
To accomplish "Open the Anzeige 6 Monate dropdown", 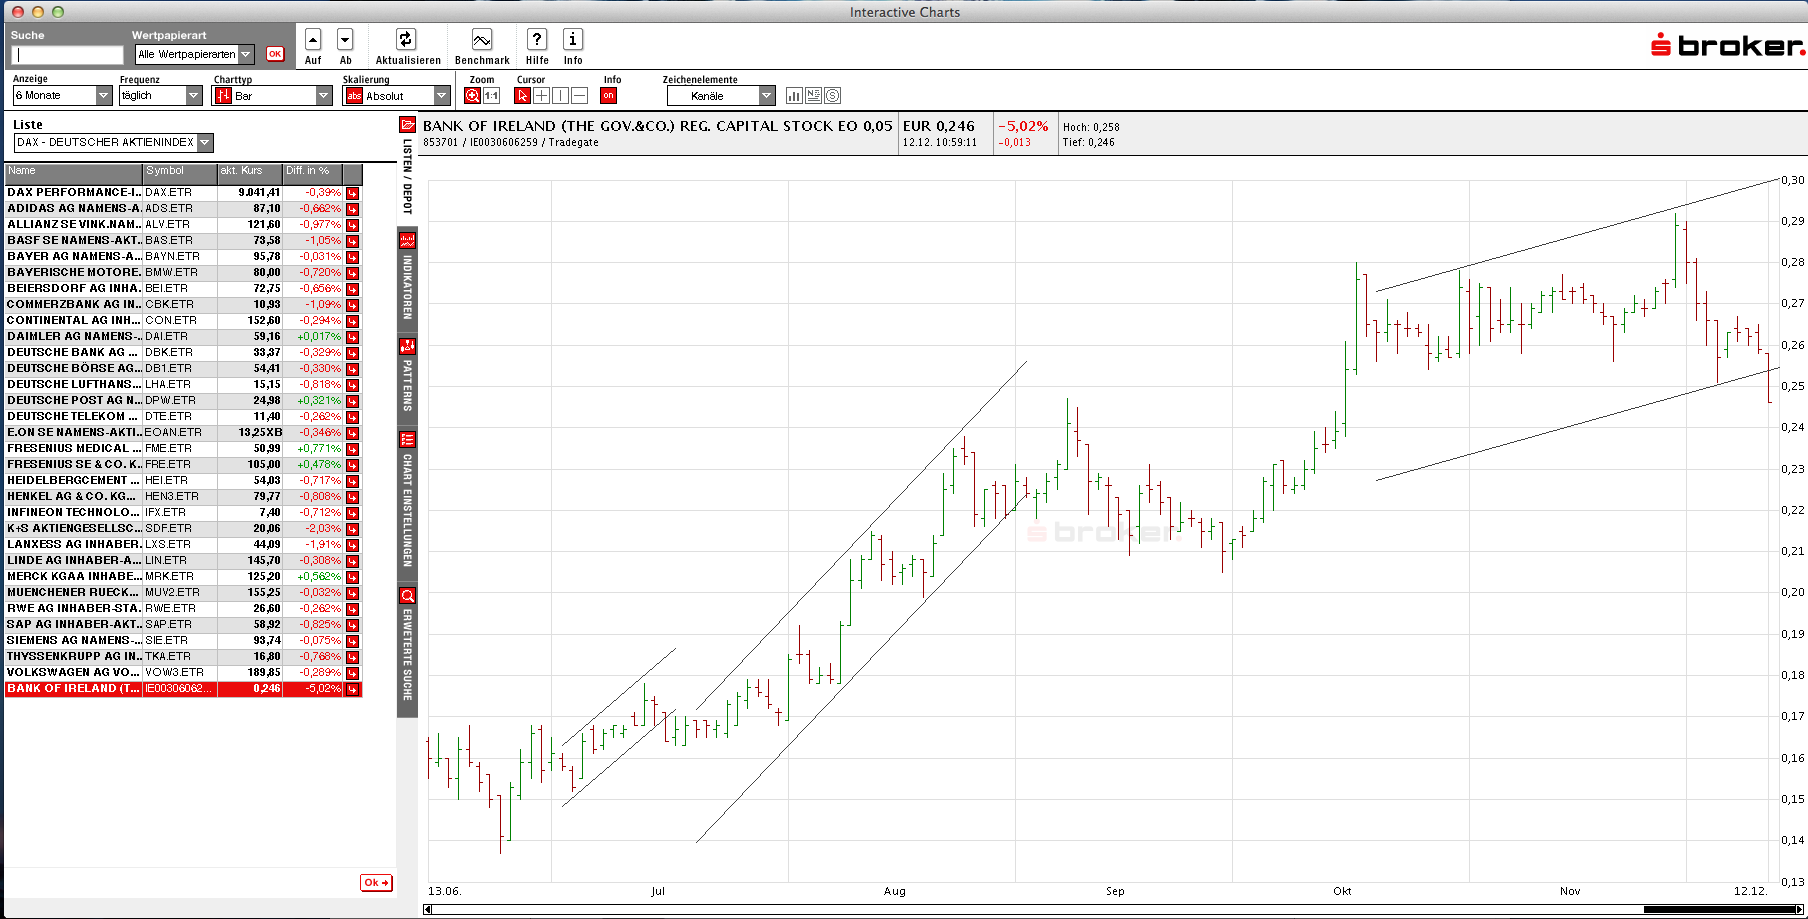I will pos(62,96).
